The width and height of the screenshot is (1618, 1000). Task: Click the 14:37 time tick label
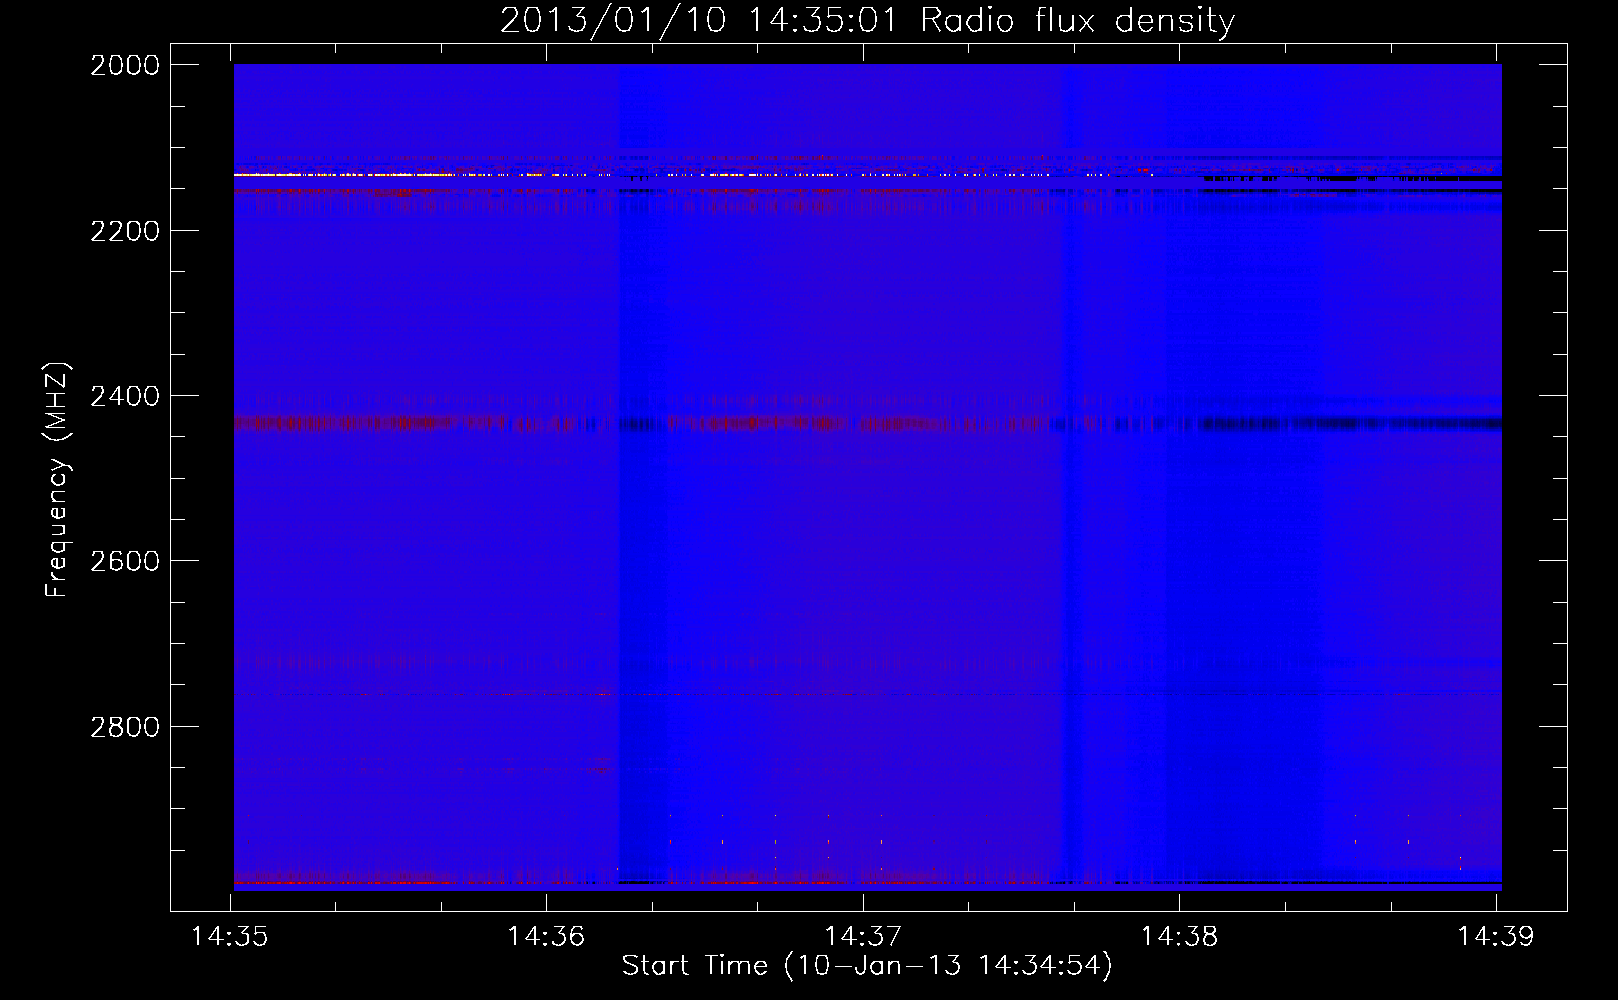tap(863, 937)
